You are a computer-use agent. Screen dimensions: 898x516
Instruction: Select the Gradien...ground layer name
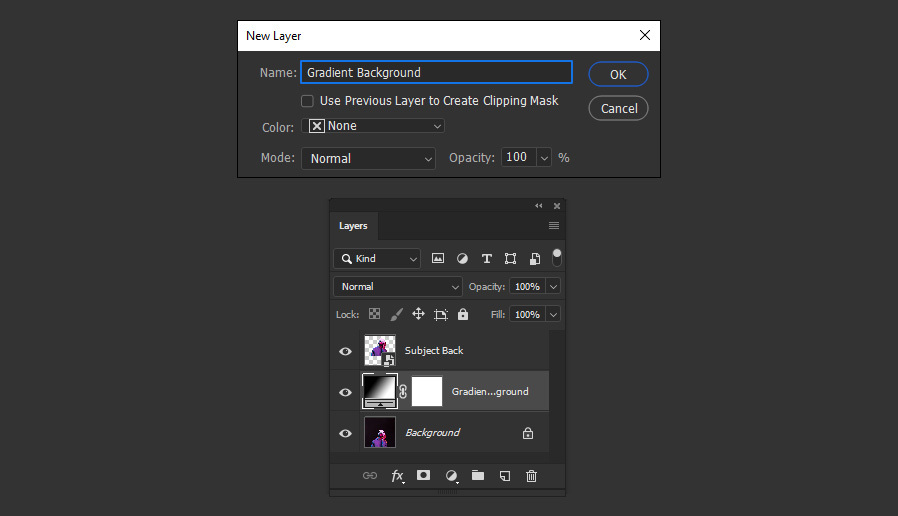(x=490, y=392)
